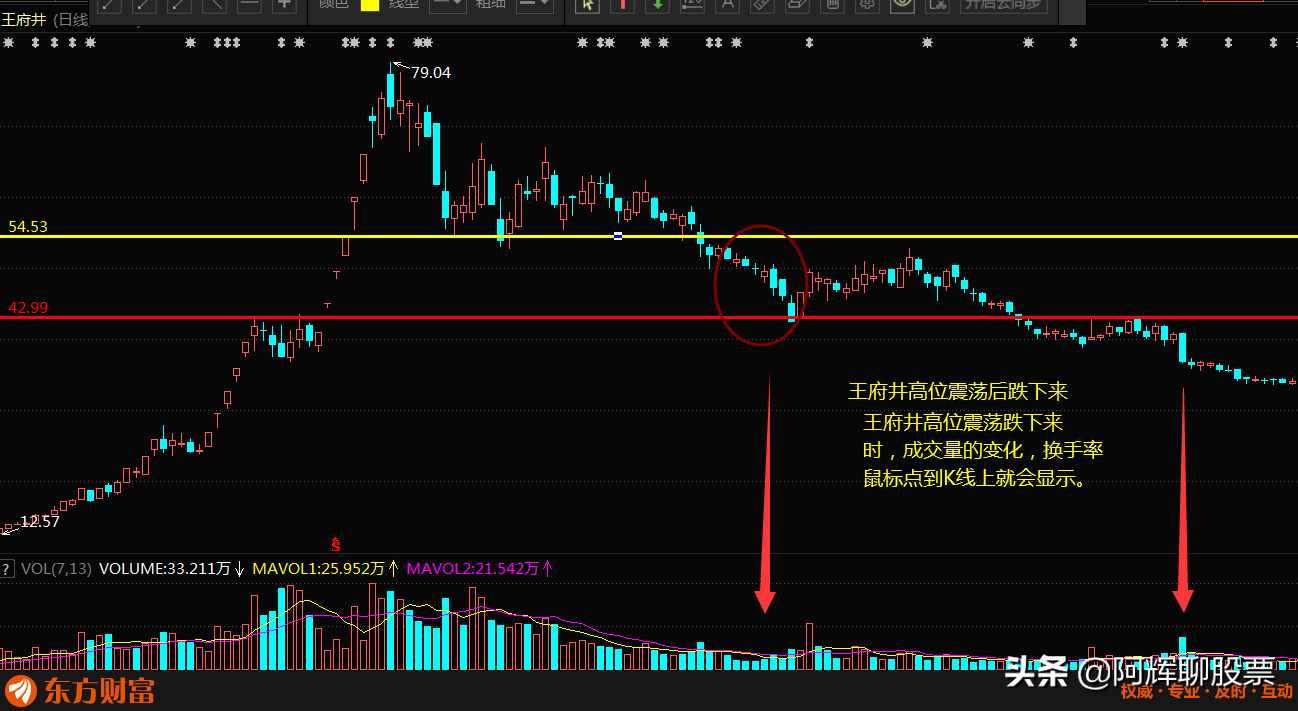Select the horizontal line drawing tool
Viewport: 1298px width, 711px height.
[x=249, y=5]
